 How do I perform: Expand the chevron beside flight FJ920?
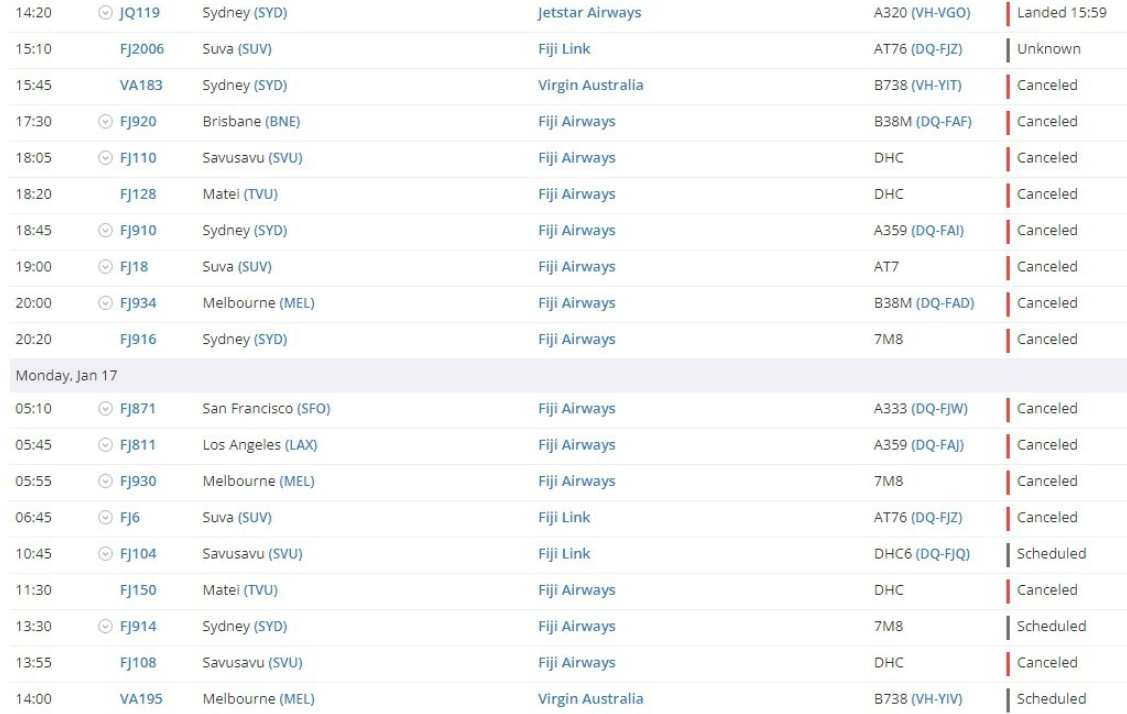pyautogui.click(x=106, y=122)
